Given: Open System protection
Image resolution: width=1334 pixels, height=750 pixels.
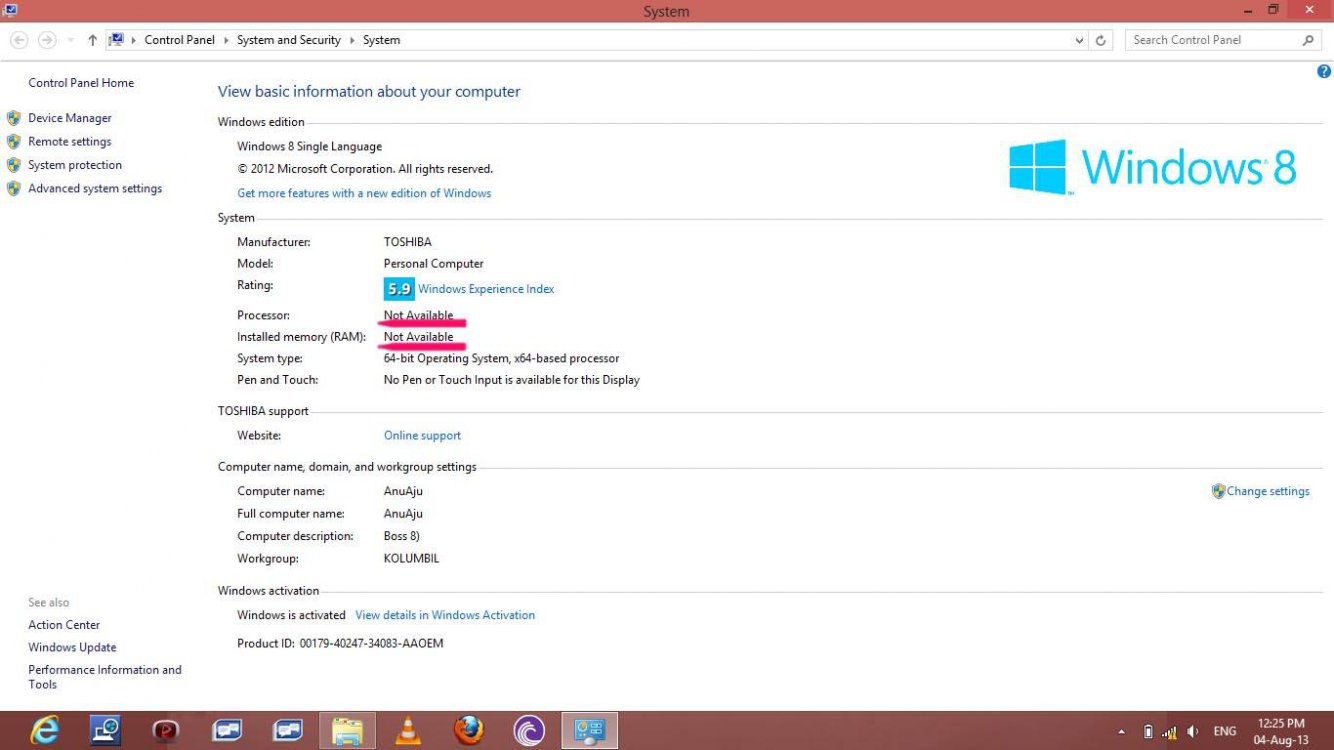Looking at the screenshot, I should pos(75,165).
